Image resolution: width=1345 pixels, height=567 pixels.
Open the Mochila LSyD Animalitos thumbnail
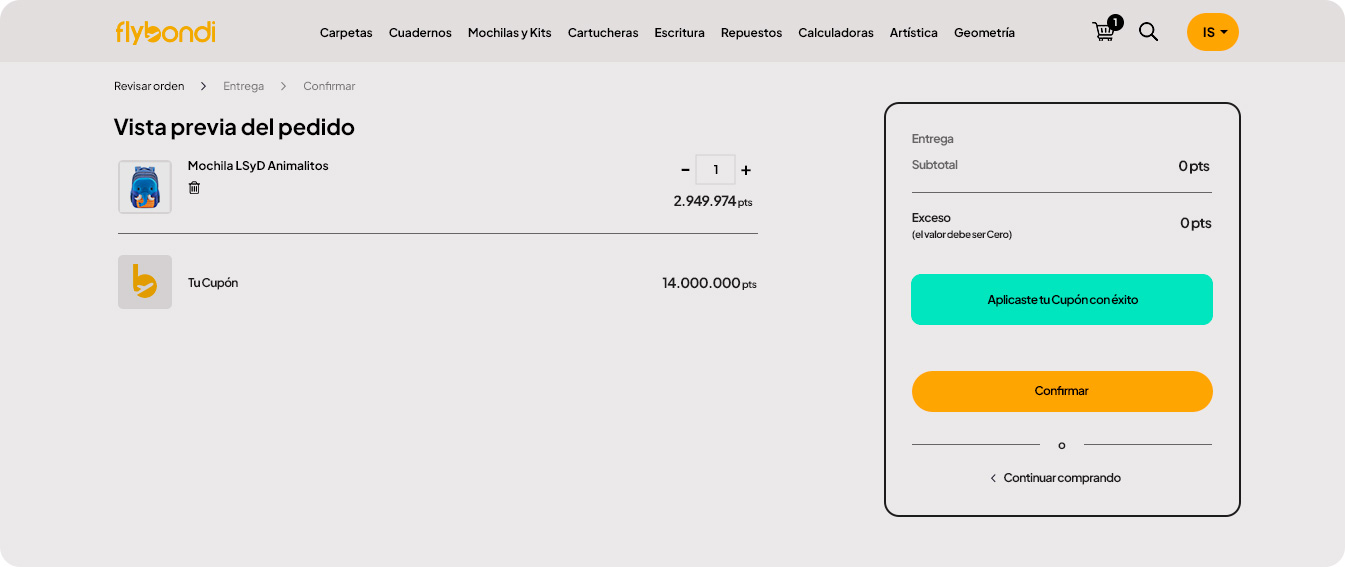pos(145,187)
